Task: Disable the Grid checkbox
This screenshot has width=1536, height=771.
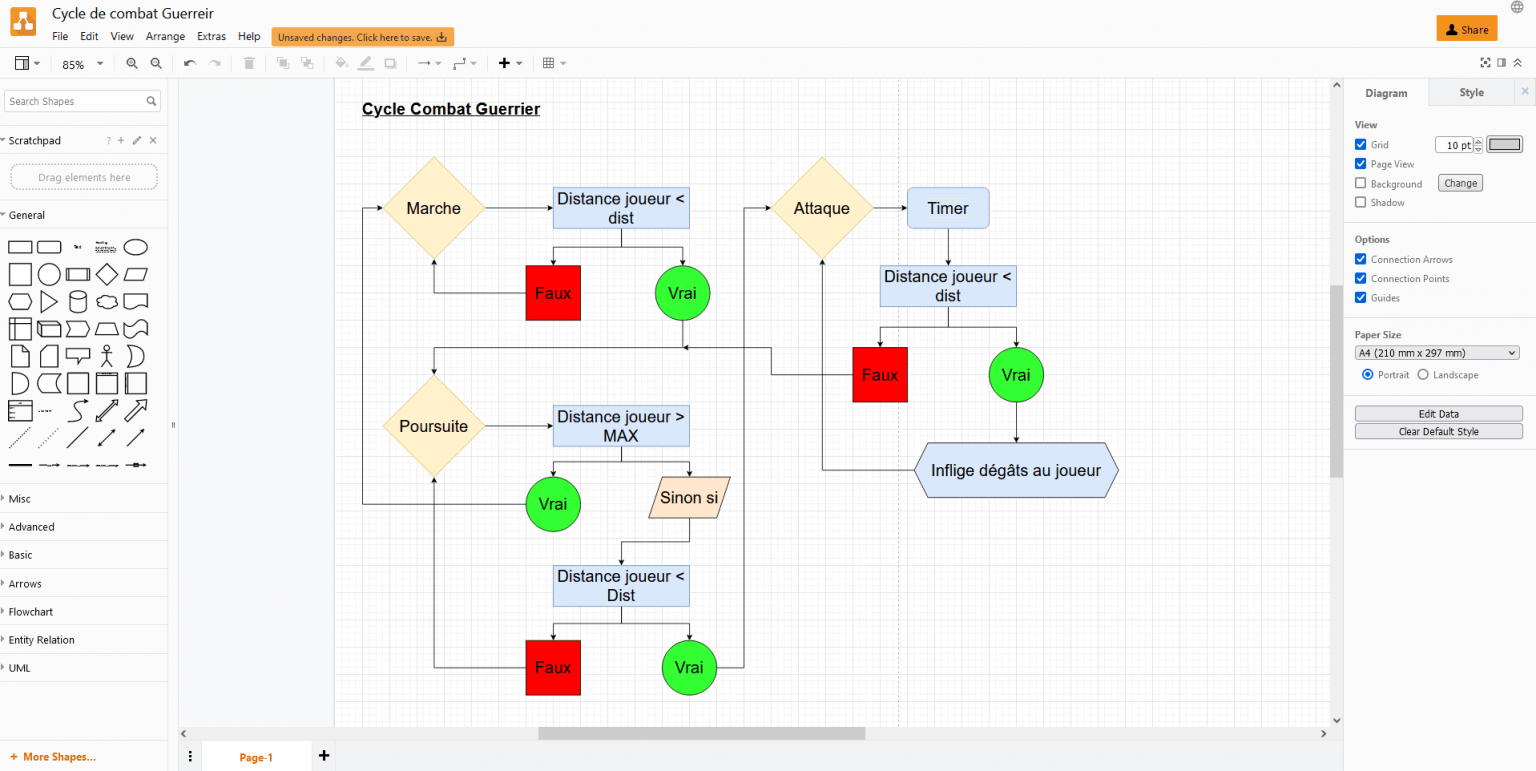Action: [x=1360, y=144]
